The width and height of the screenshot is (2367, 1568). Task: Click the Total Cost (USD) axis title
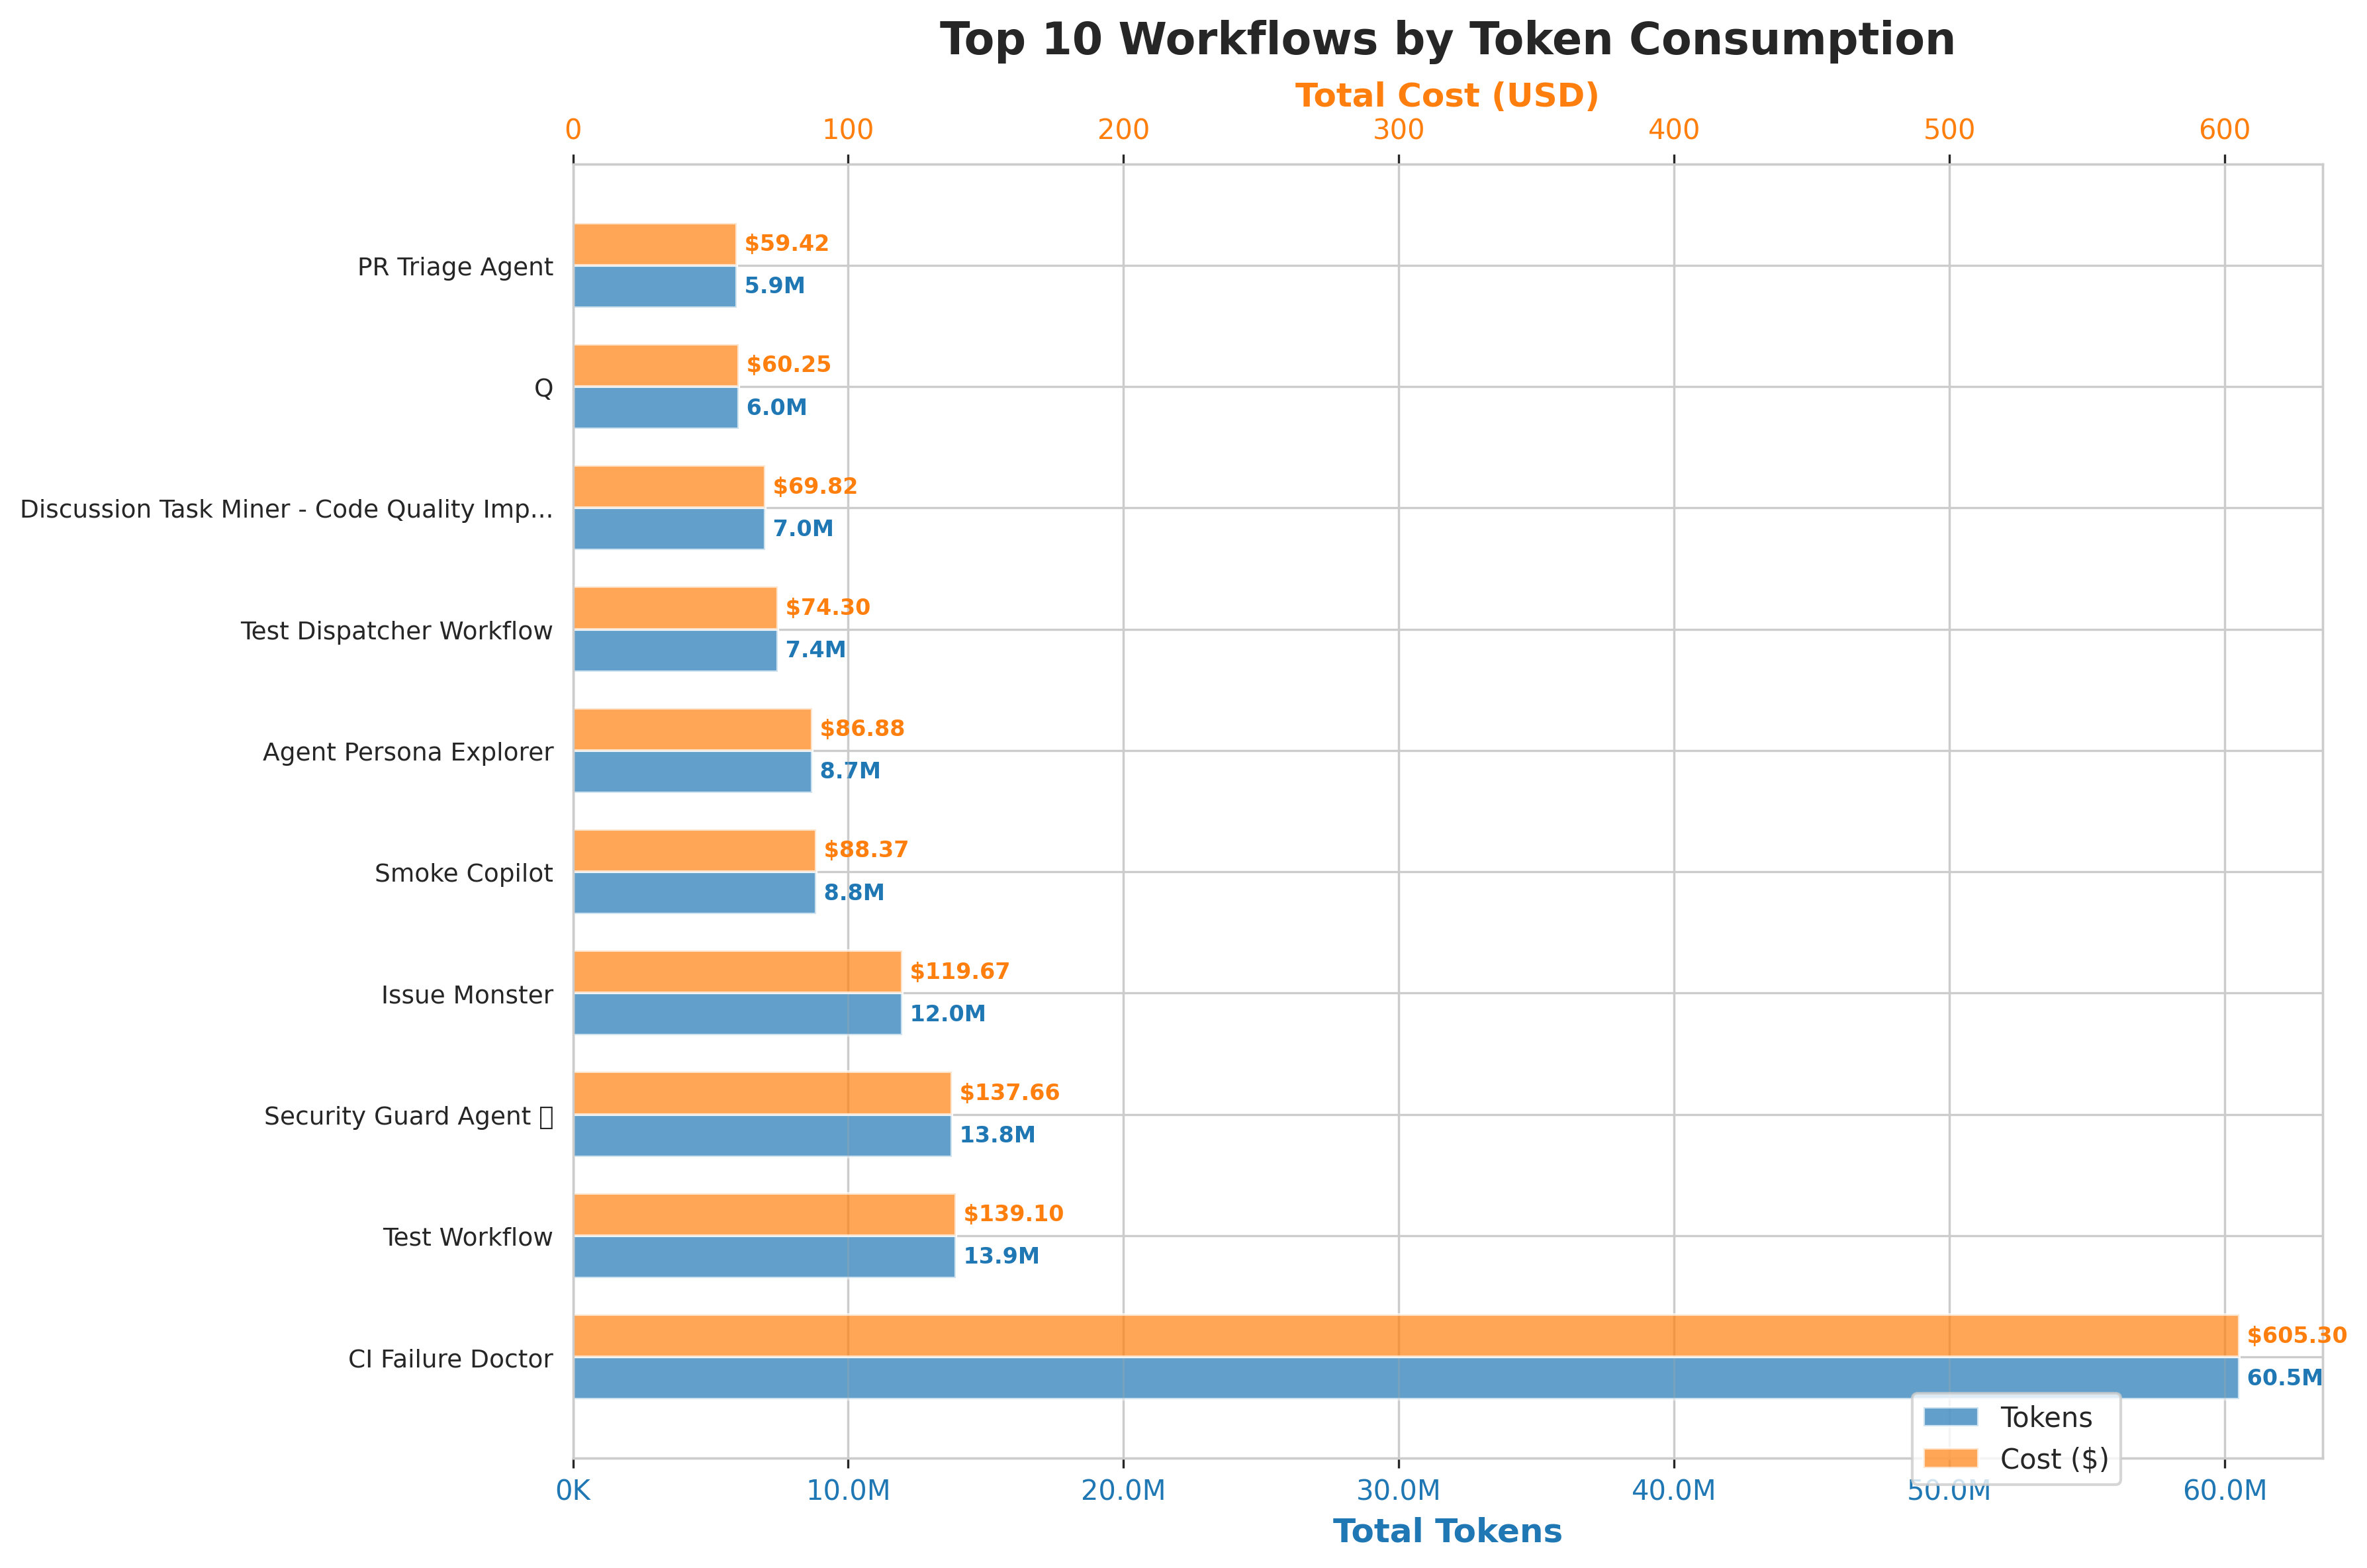tap(1446, 96)
